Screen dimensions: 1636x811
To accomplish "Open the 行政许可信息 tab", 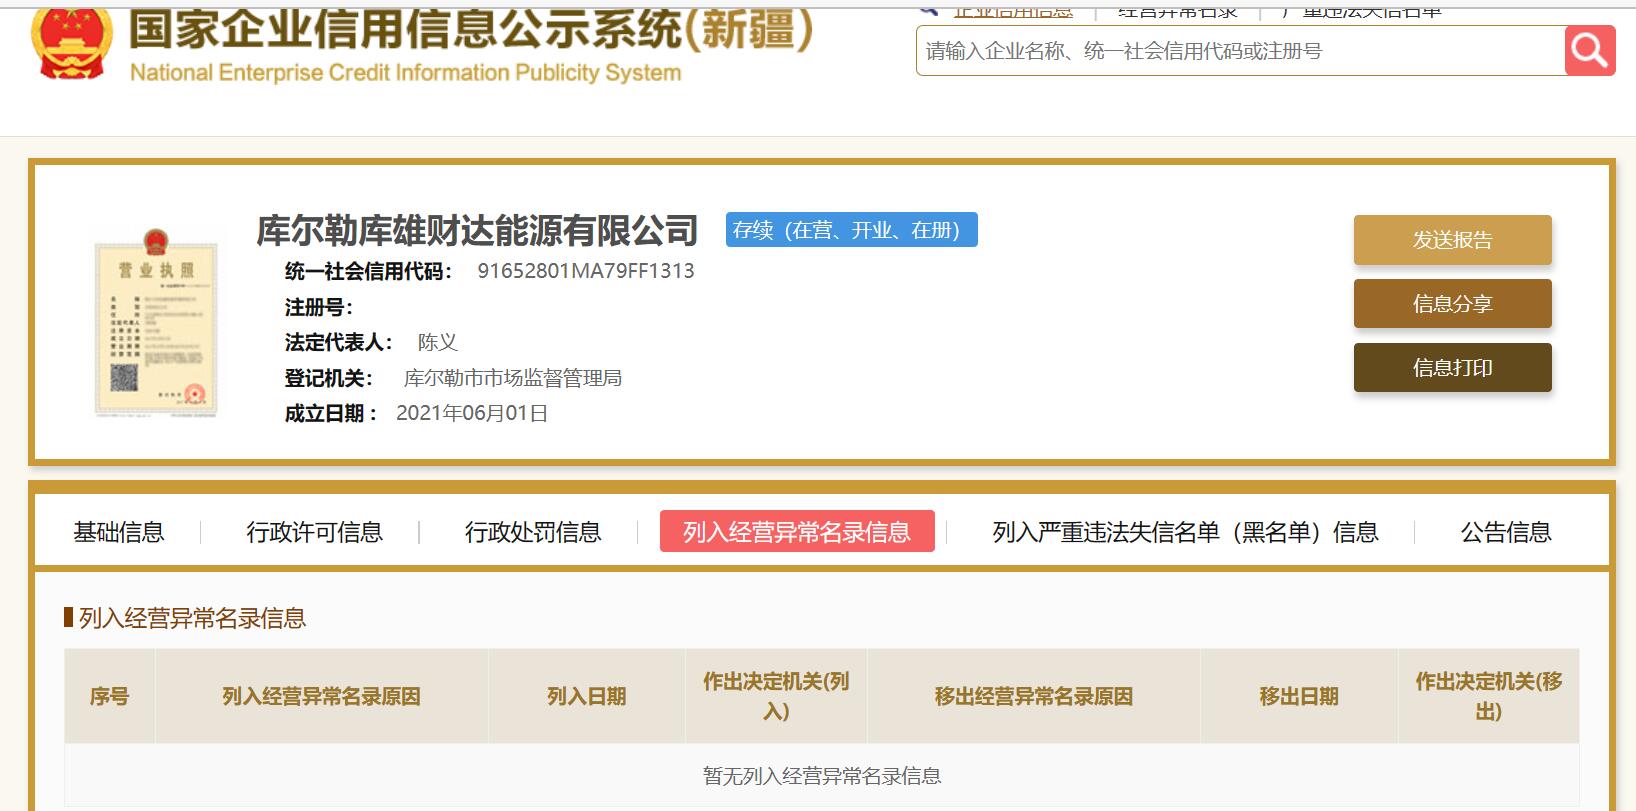I will [x=315, y=532].
